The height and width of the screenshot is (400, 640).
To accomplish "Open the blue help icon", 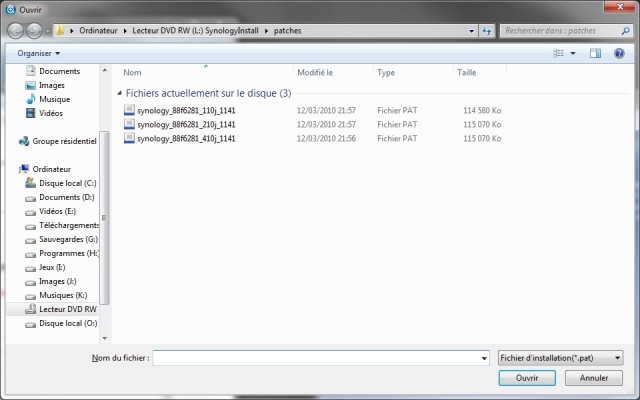I will [619, 53].
